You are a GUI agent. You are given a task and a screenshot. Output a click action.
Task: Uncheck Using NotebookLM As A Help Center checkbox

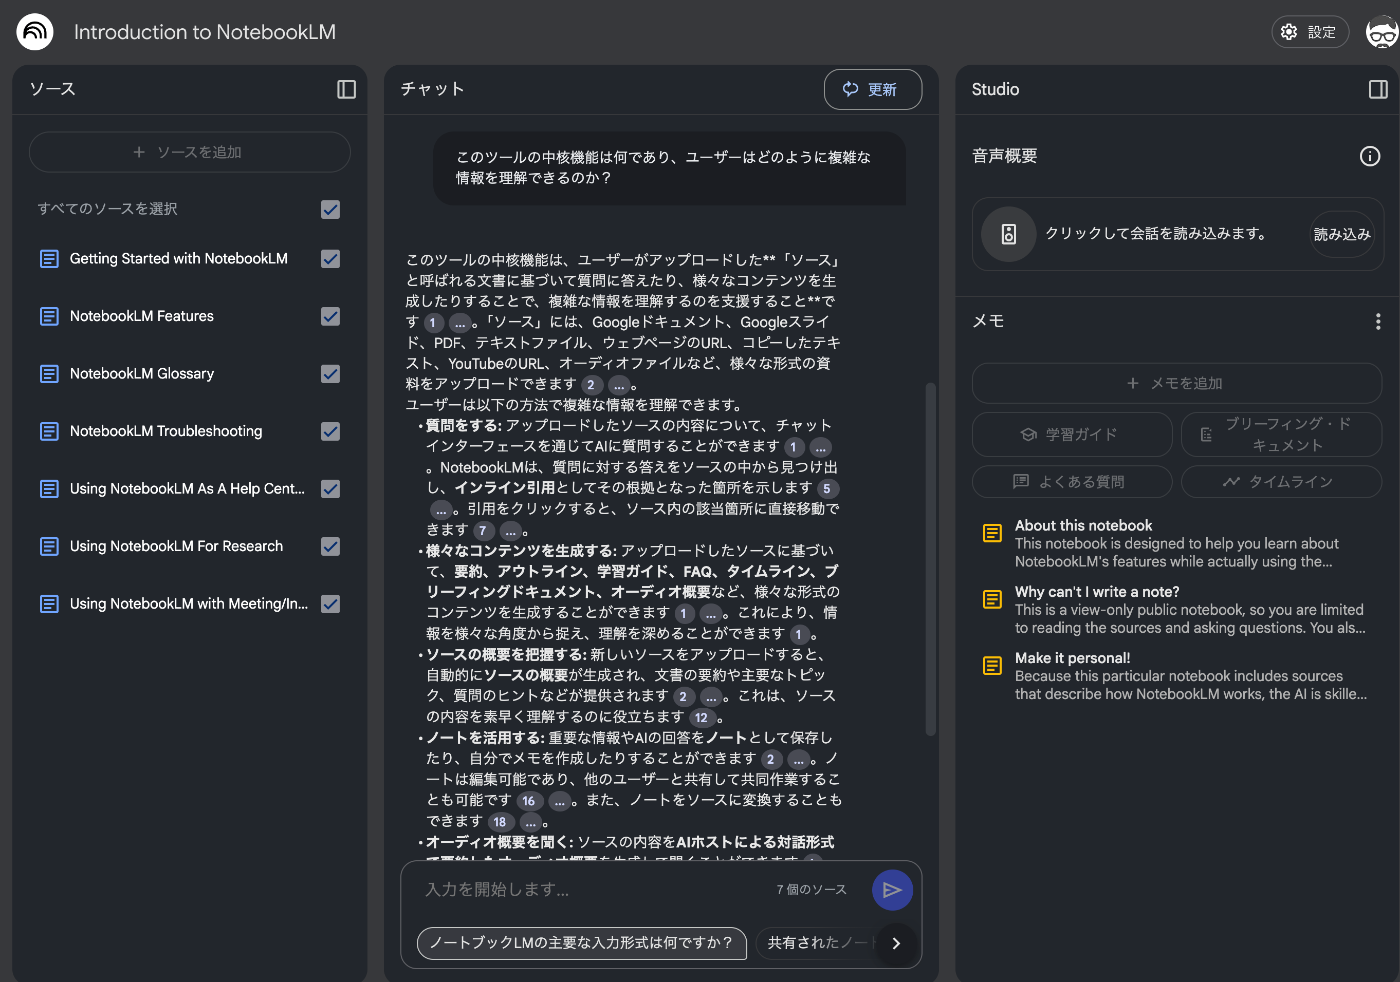tap(331, 489)
